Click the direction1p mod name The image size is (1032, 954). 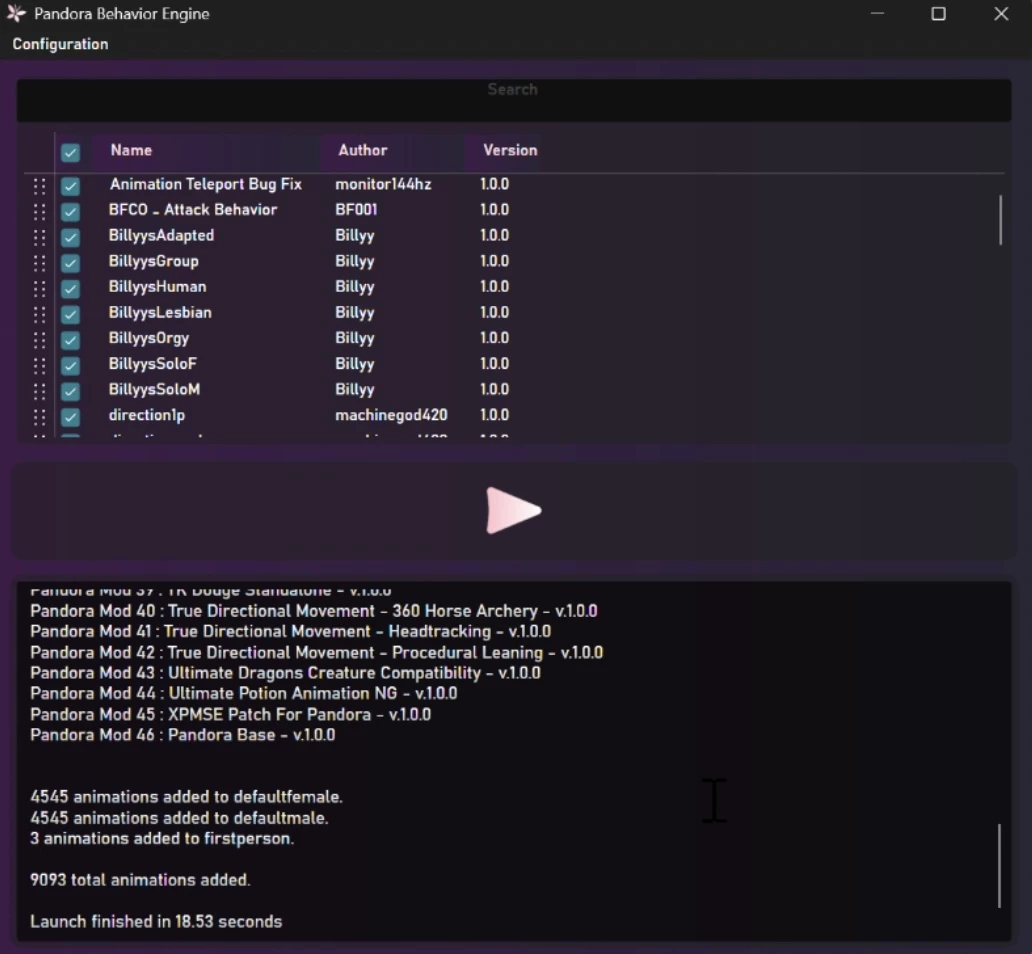(x=147, y=415)
